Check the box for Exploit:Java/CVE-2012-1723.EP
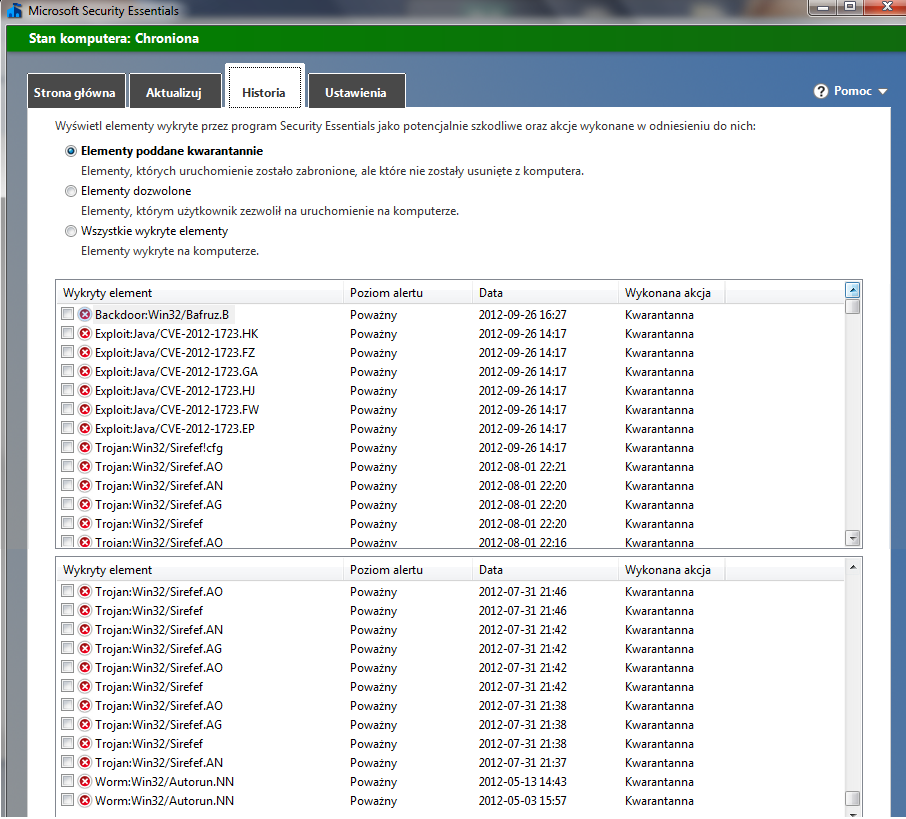Image resolution: width=906 pixels, height=819 pixels. pyautogui.click(x=67, y=428)
